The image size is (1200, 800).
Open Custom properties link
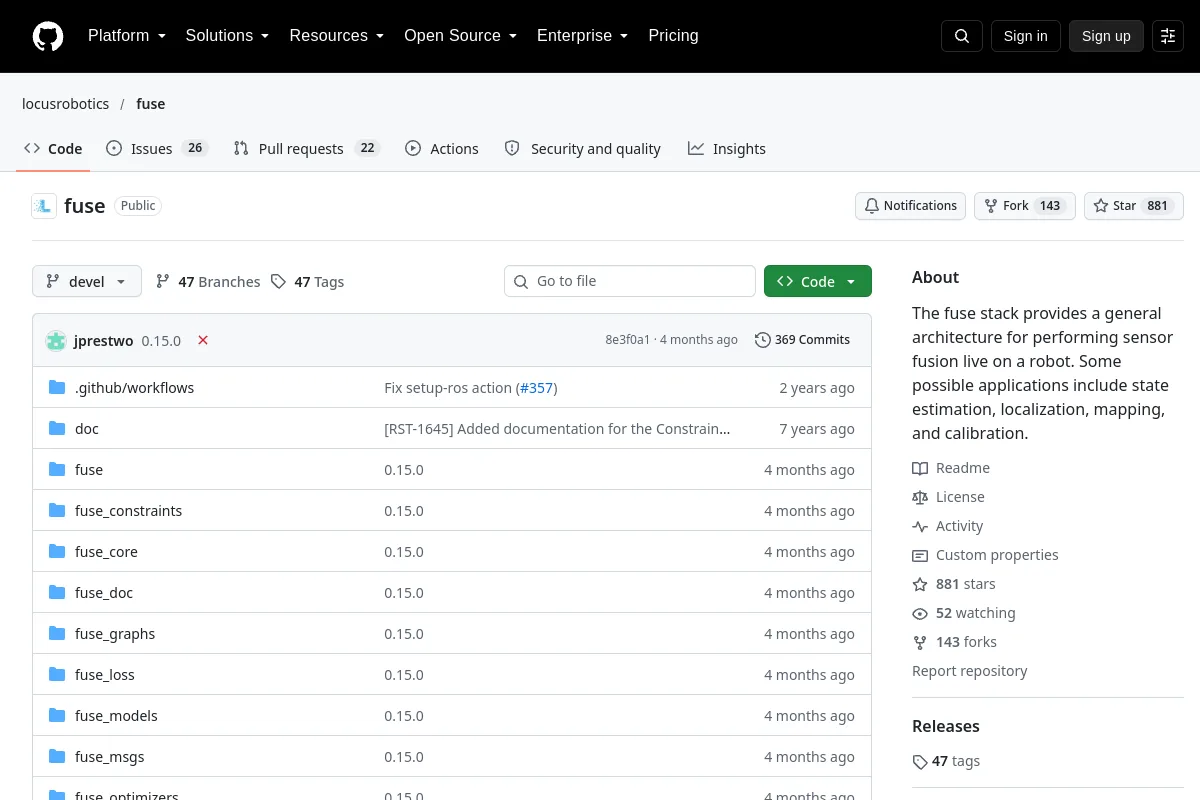[985, 555]
